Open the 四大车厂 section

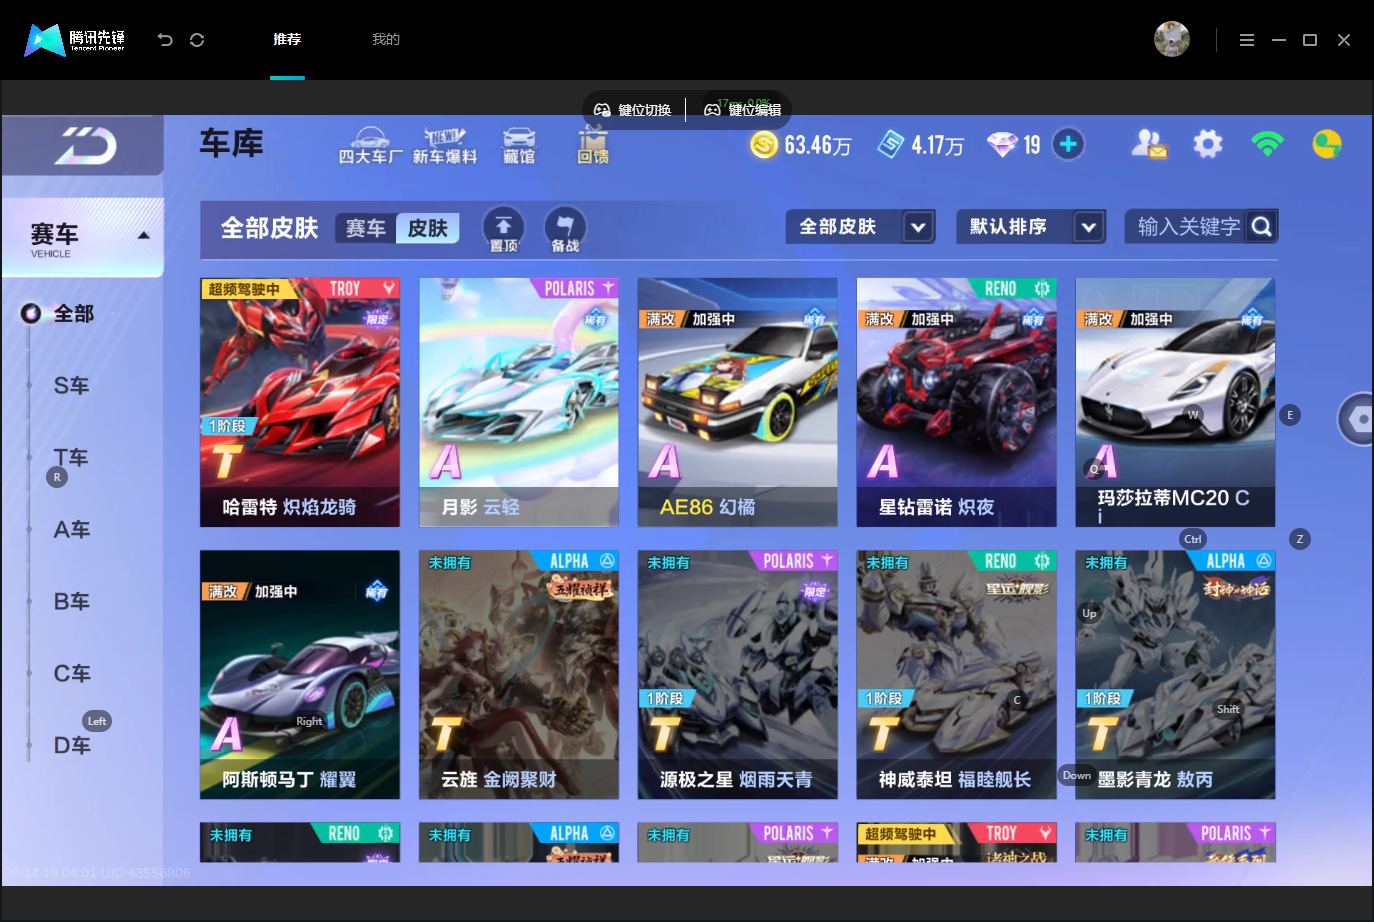370,146
